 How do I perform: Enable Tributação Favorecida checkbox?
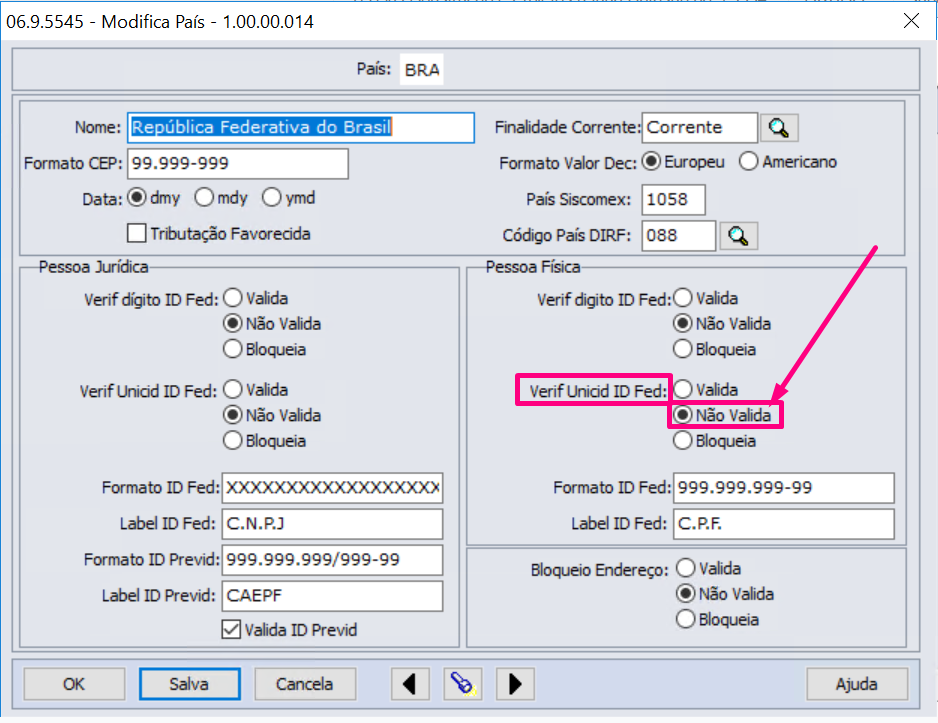pos(136,233)
